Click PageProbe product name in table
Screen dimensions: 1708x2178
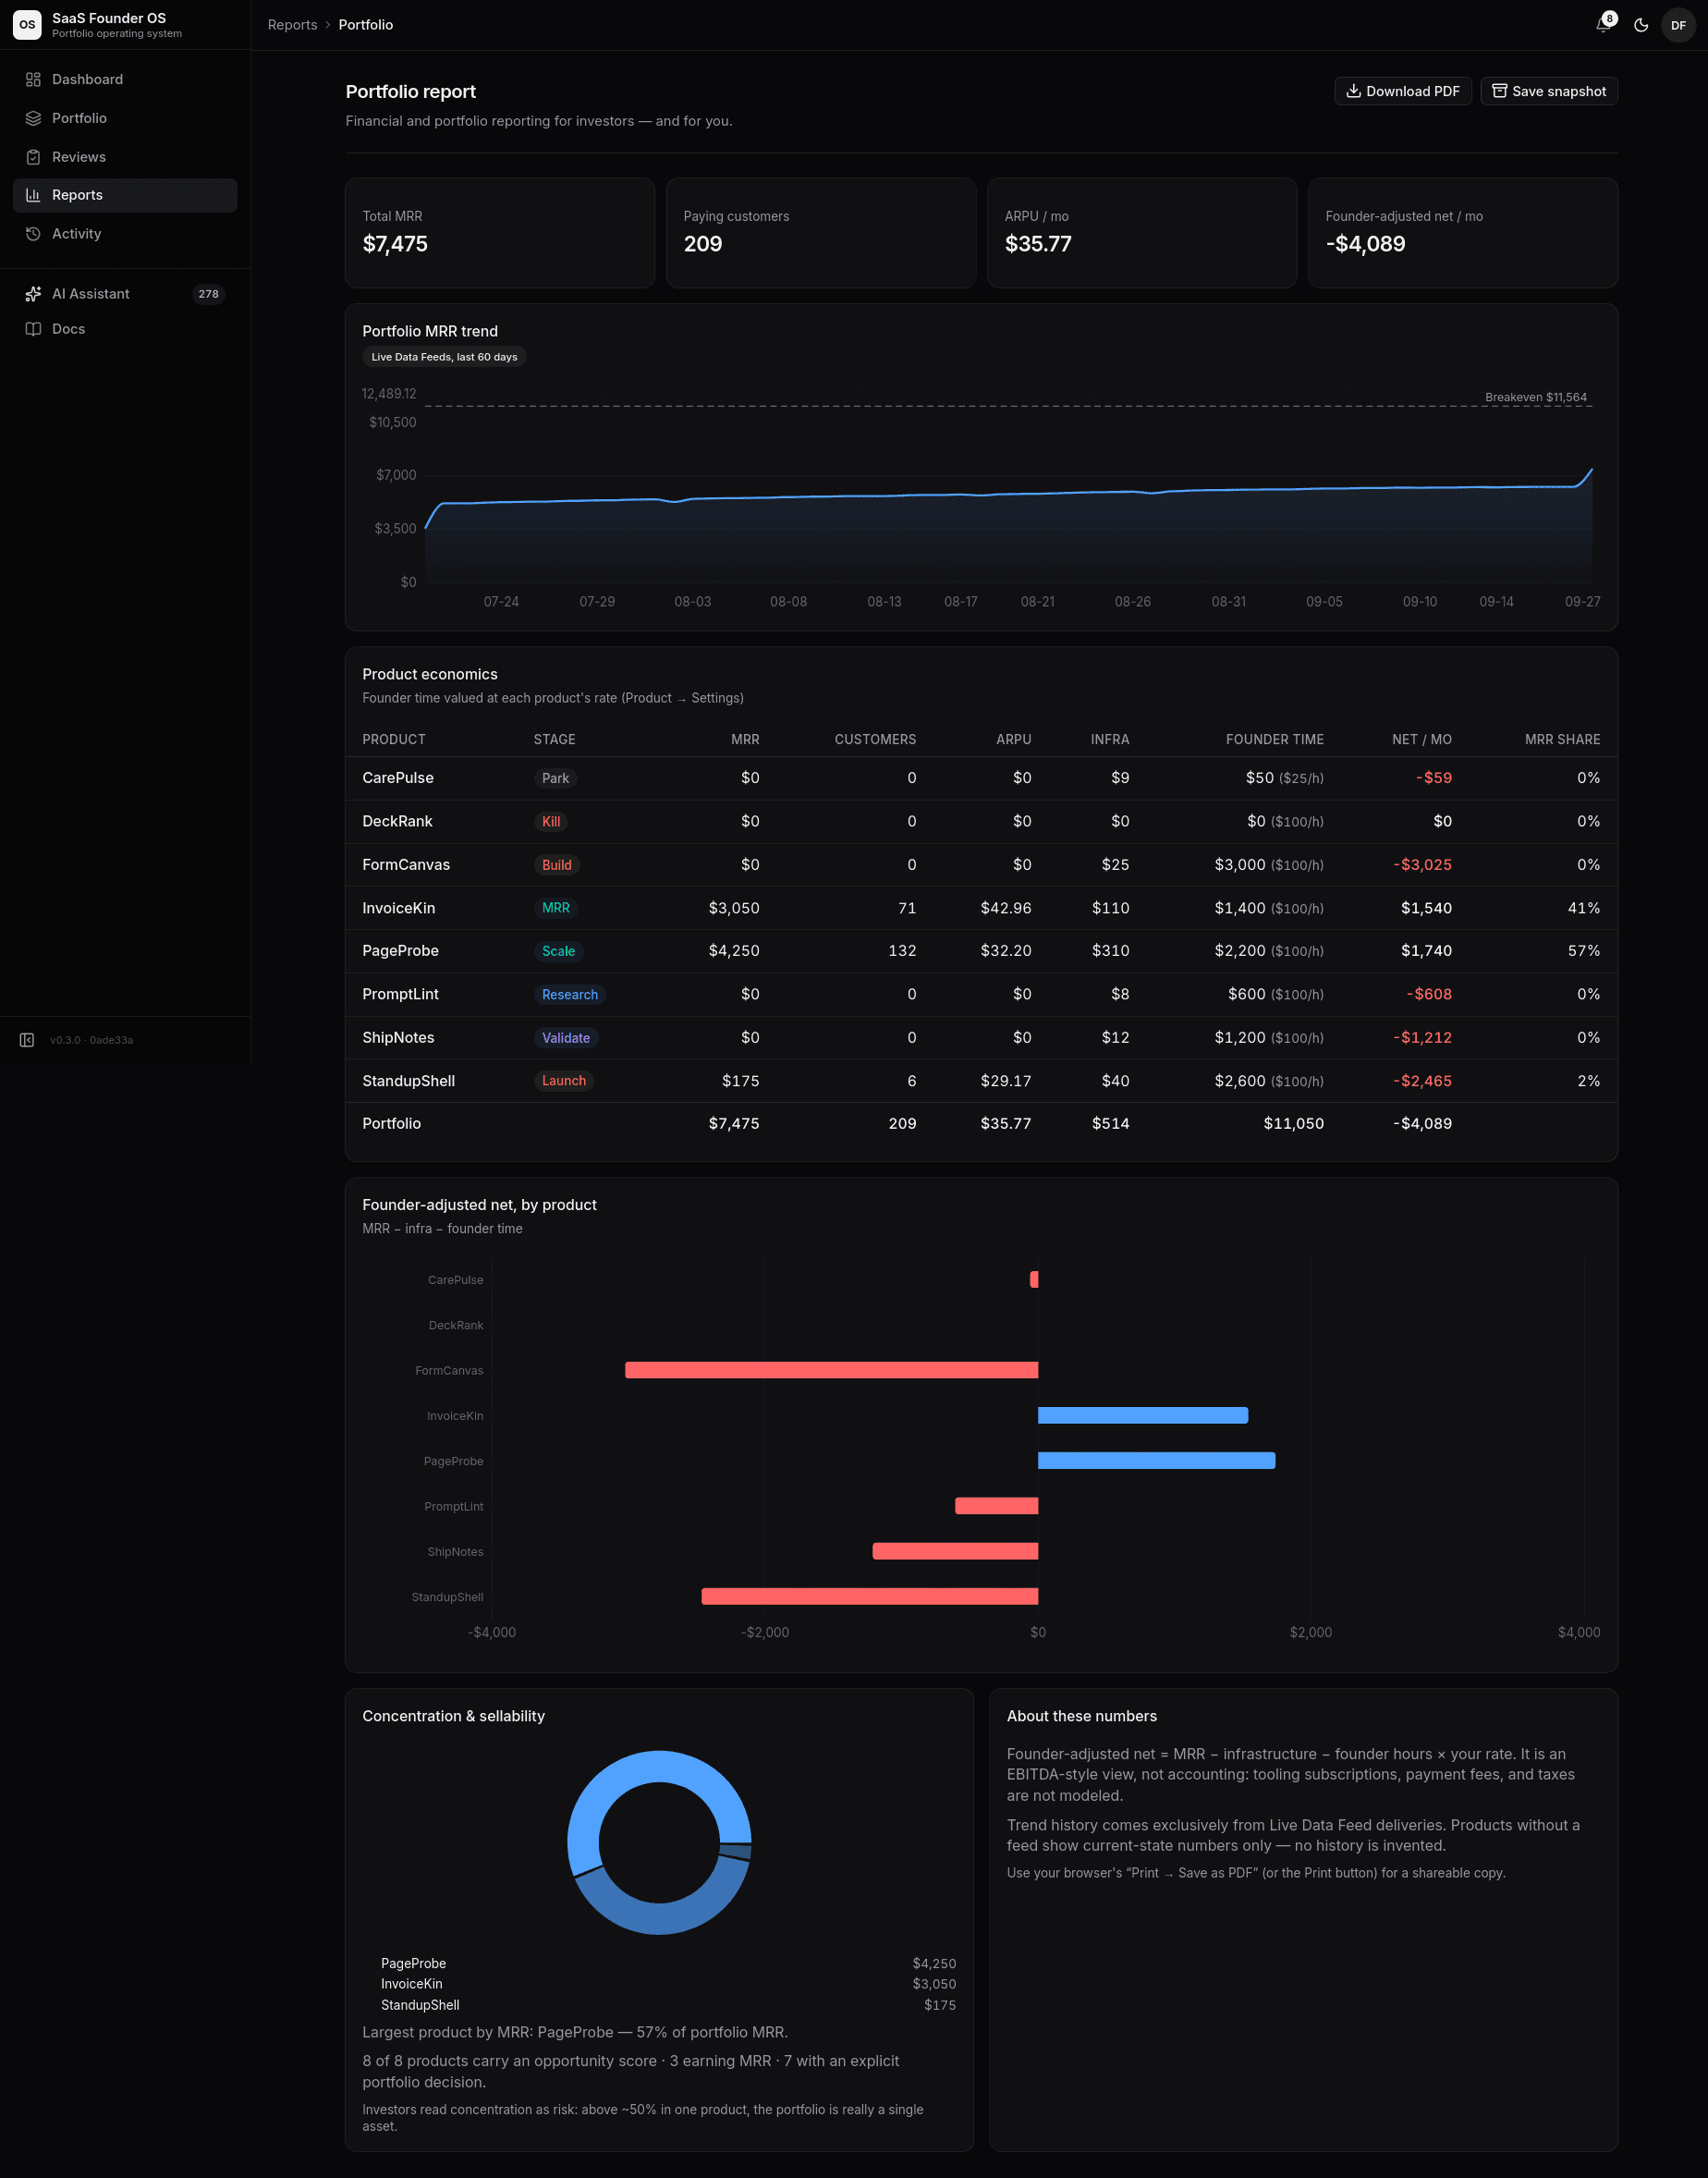(400, 951)
